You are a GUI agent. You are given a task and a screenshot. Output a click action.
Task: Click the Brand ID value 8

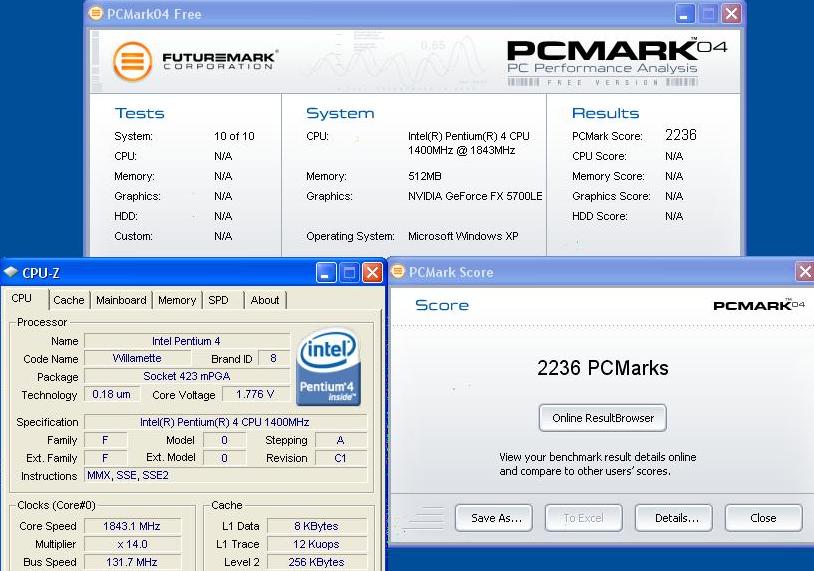tap(274, 358)
